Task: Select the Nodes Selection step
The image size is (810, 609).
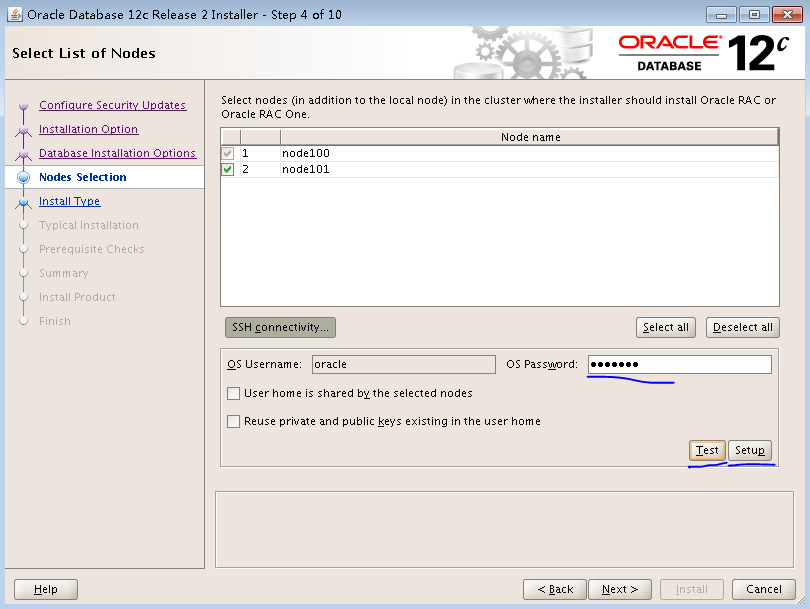Action: [83, 177]
